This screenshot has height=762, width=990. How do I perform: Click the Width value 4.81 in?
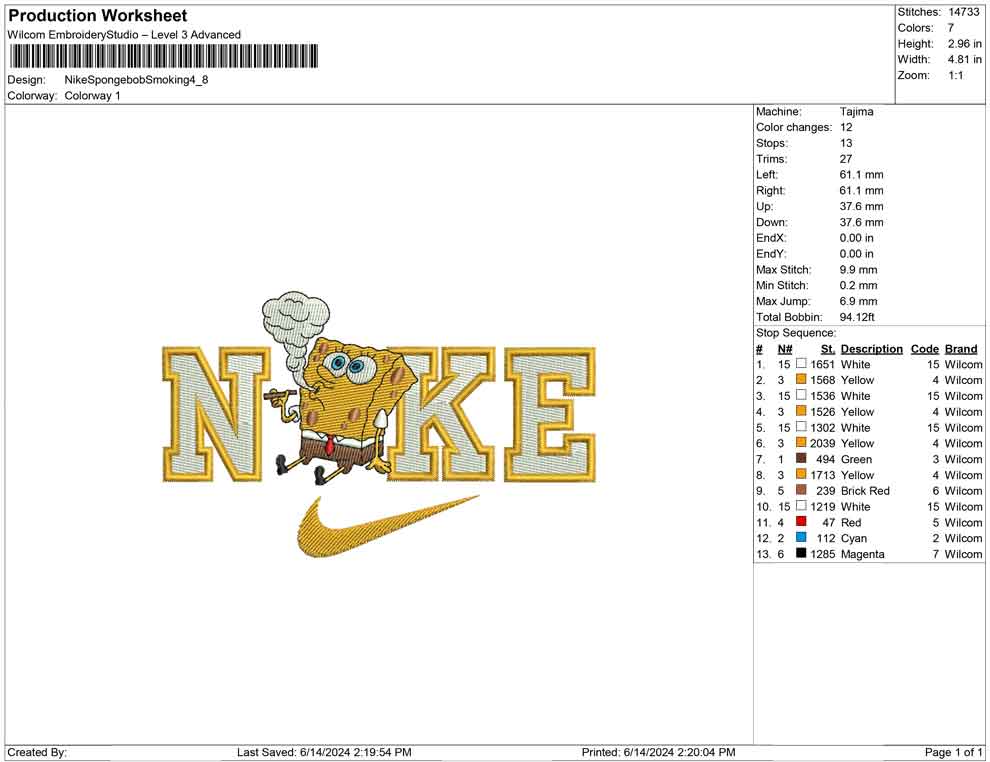[x=964, y=59]
